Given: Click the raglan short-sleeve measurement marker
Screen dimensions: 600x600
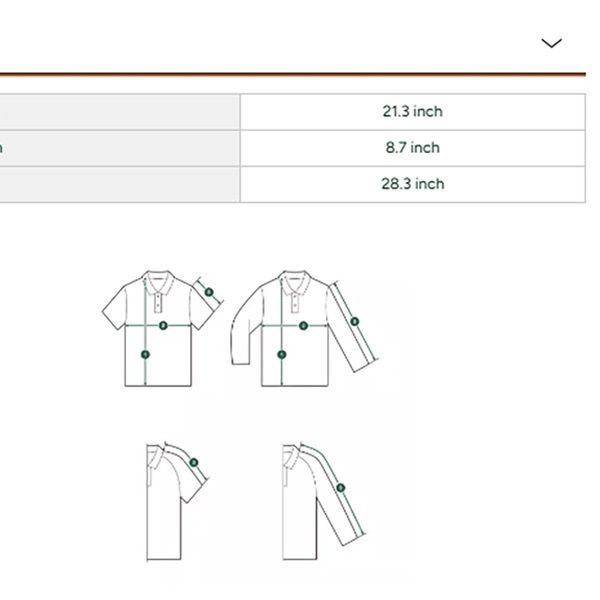Looking at the screenshot, I should [193, 462].
